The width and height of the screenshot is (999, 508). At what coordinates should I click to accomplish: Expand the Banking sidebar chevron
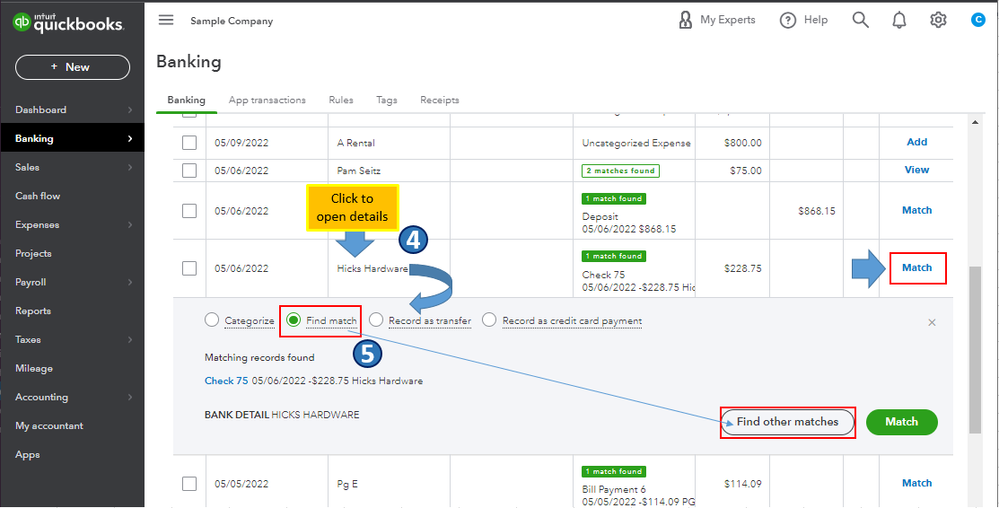pyautogui.click(x=130, y=138)
